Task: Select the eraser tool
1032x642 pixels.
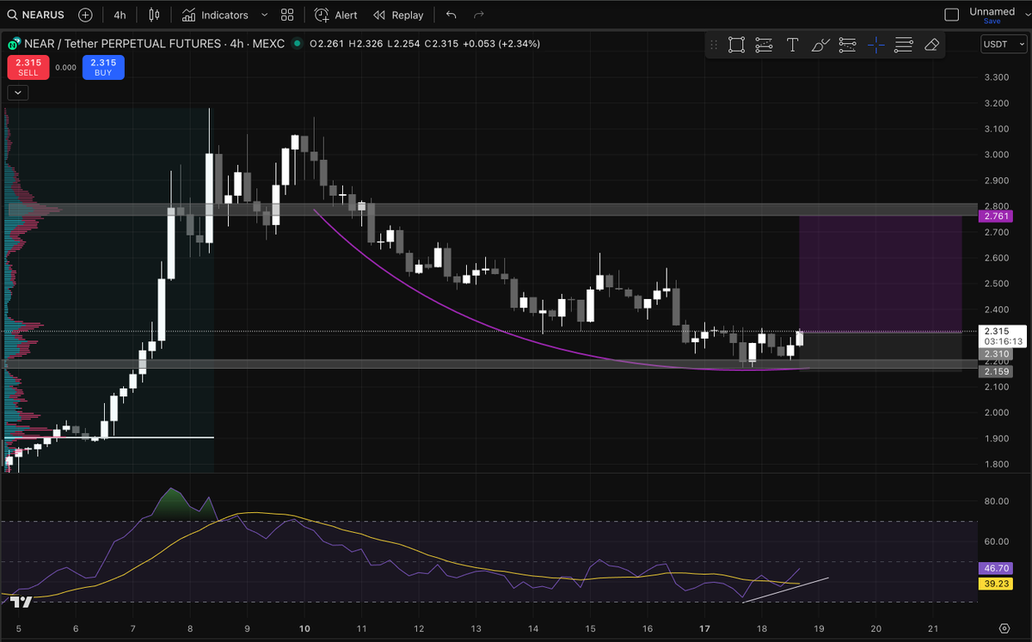Action: coord(932,45)
